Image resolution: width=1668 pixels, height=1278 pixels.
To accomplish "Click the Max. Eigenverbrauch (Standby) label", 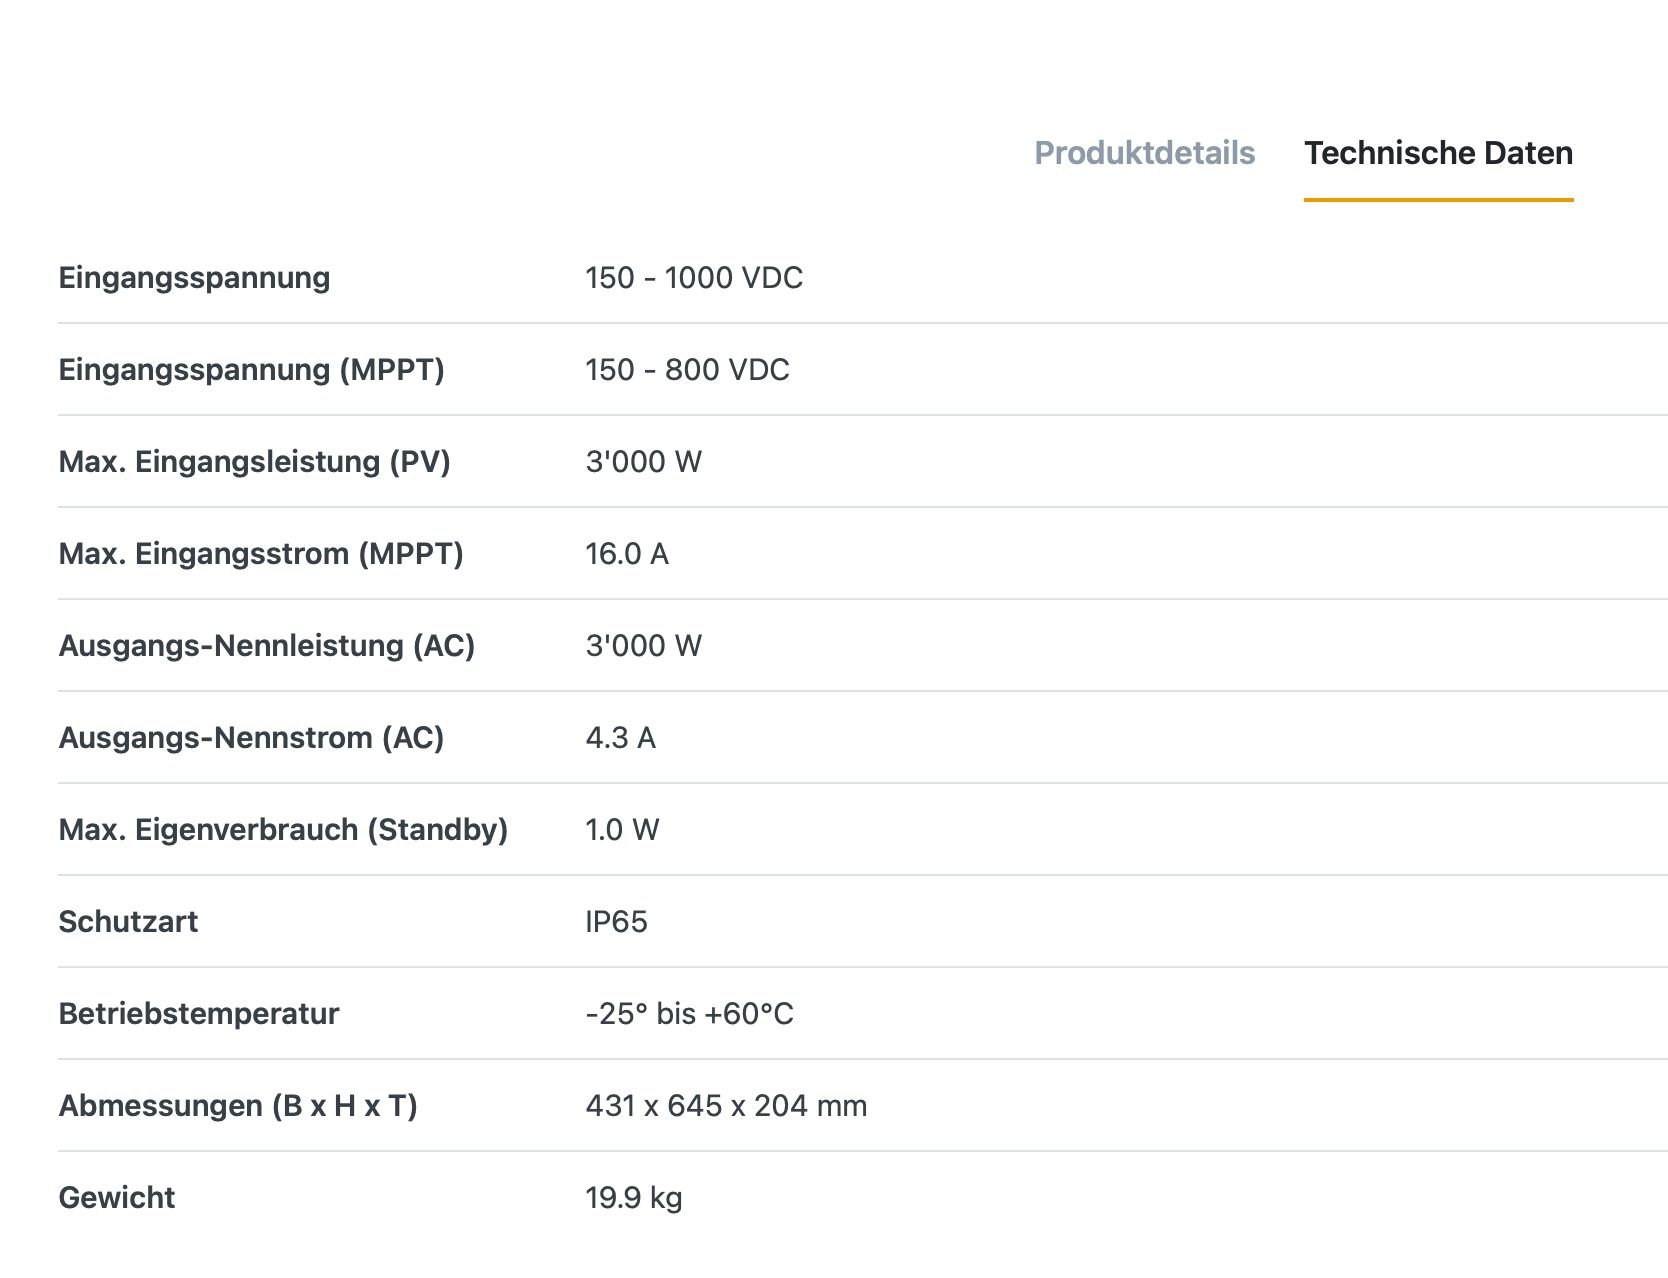I will click(x=283, y=830).
